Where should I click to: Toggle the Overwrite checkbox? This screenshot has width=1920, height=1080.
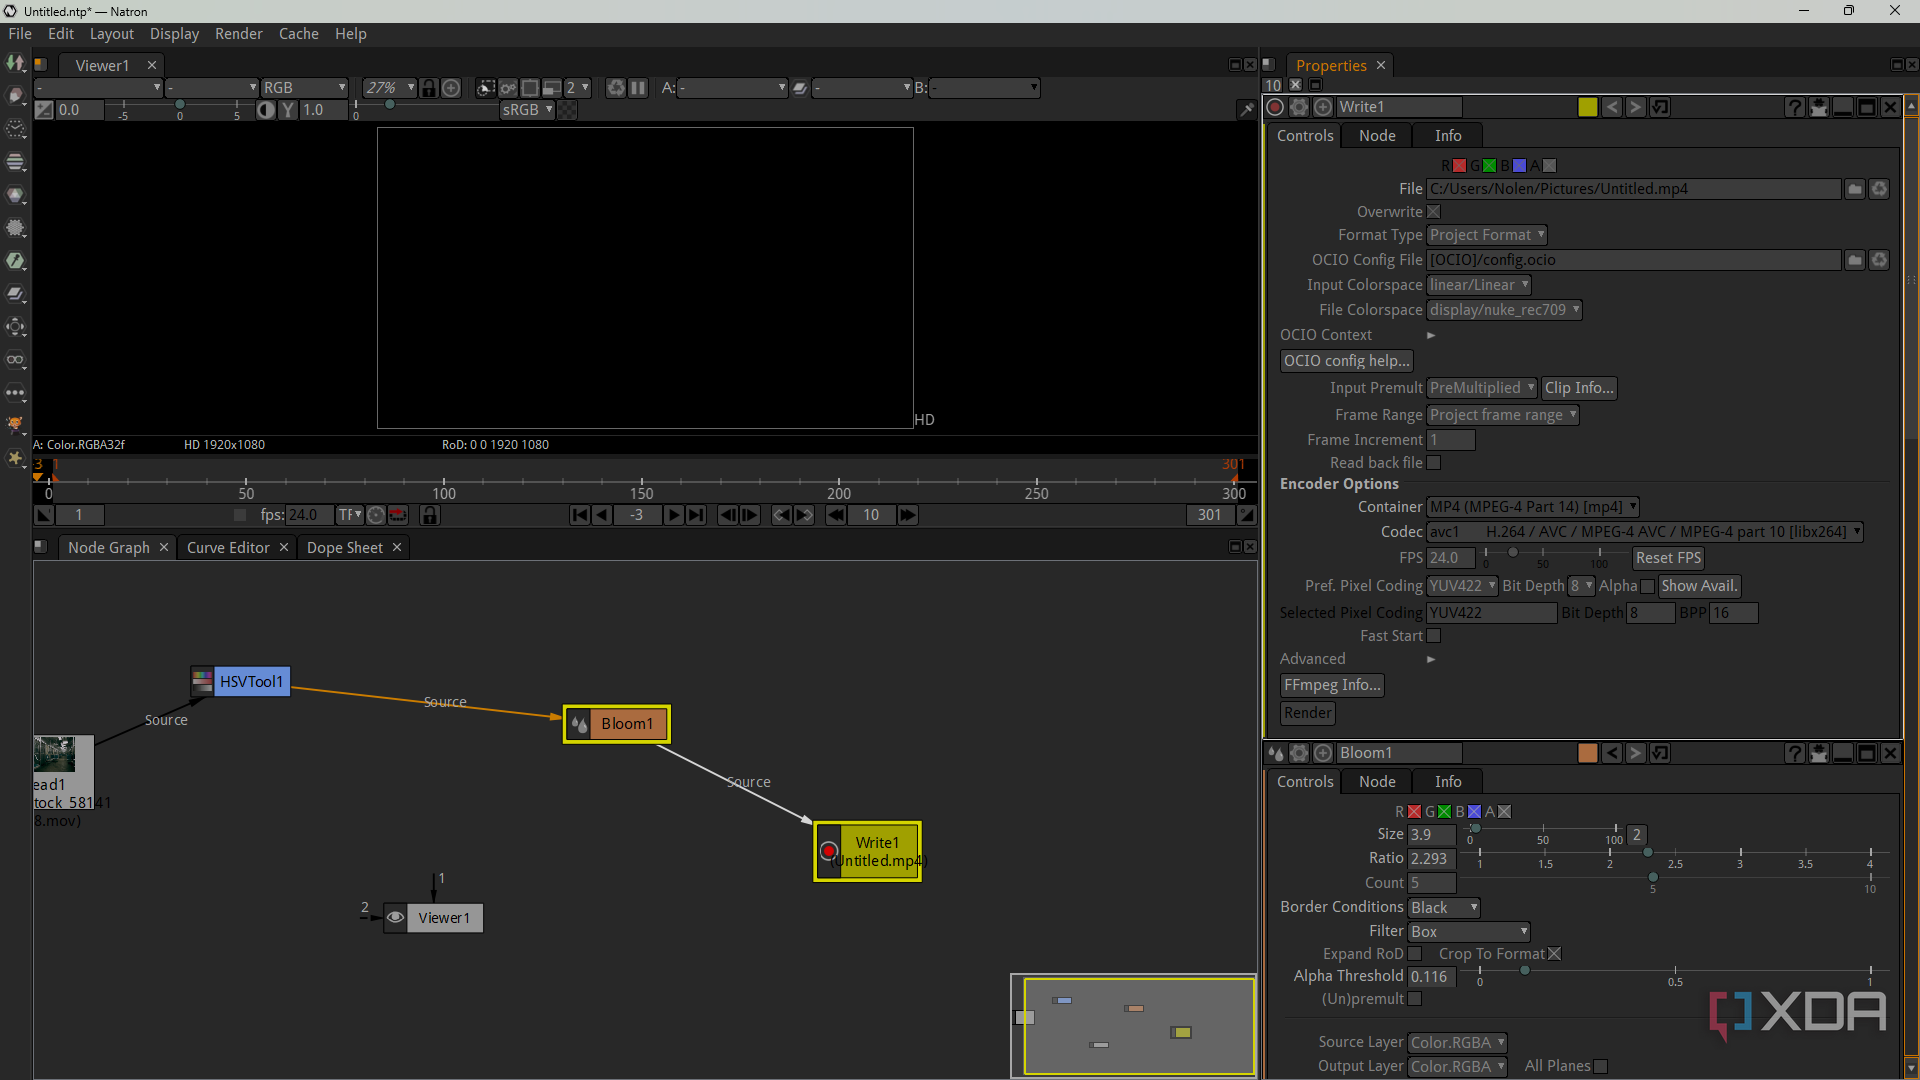pos(1434,212)
